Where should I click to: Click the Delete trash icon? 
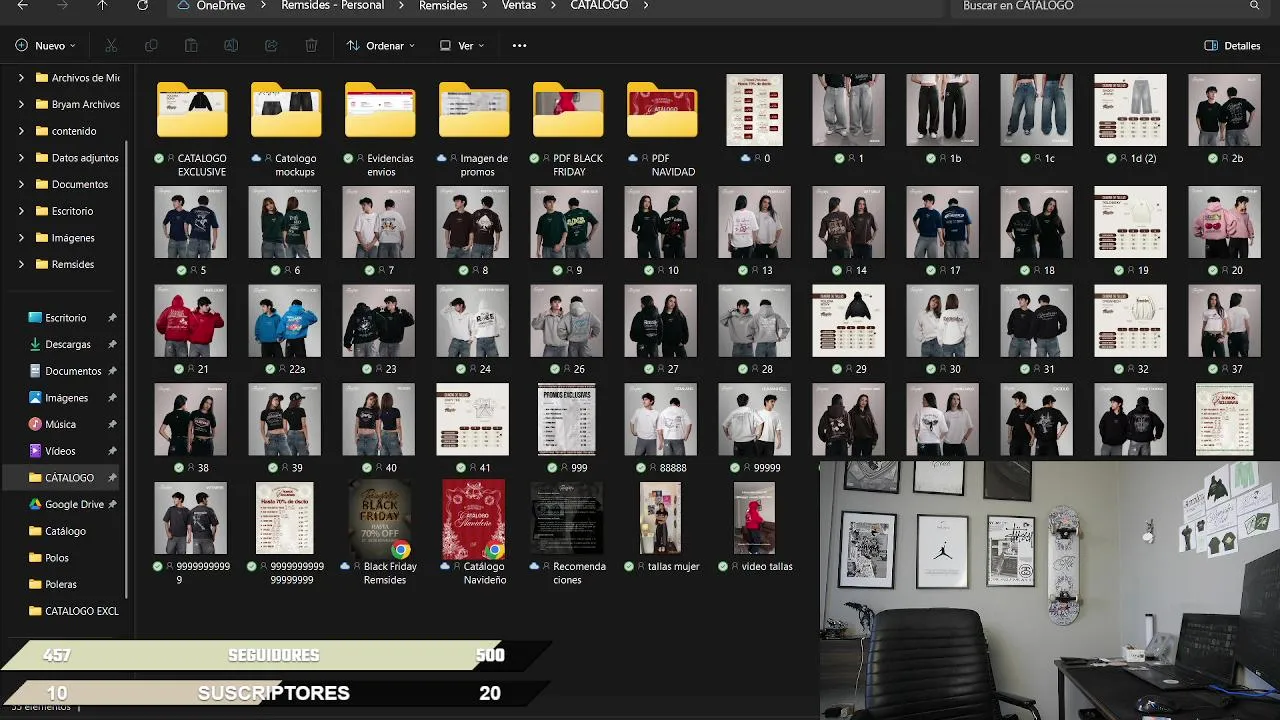coord(311,46)
